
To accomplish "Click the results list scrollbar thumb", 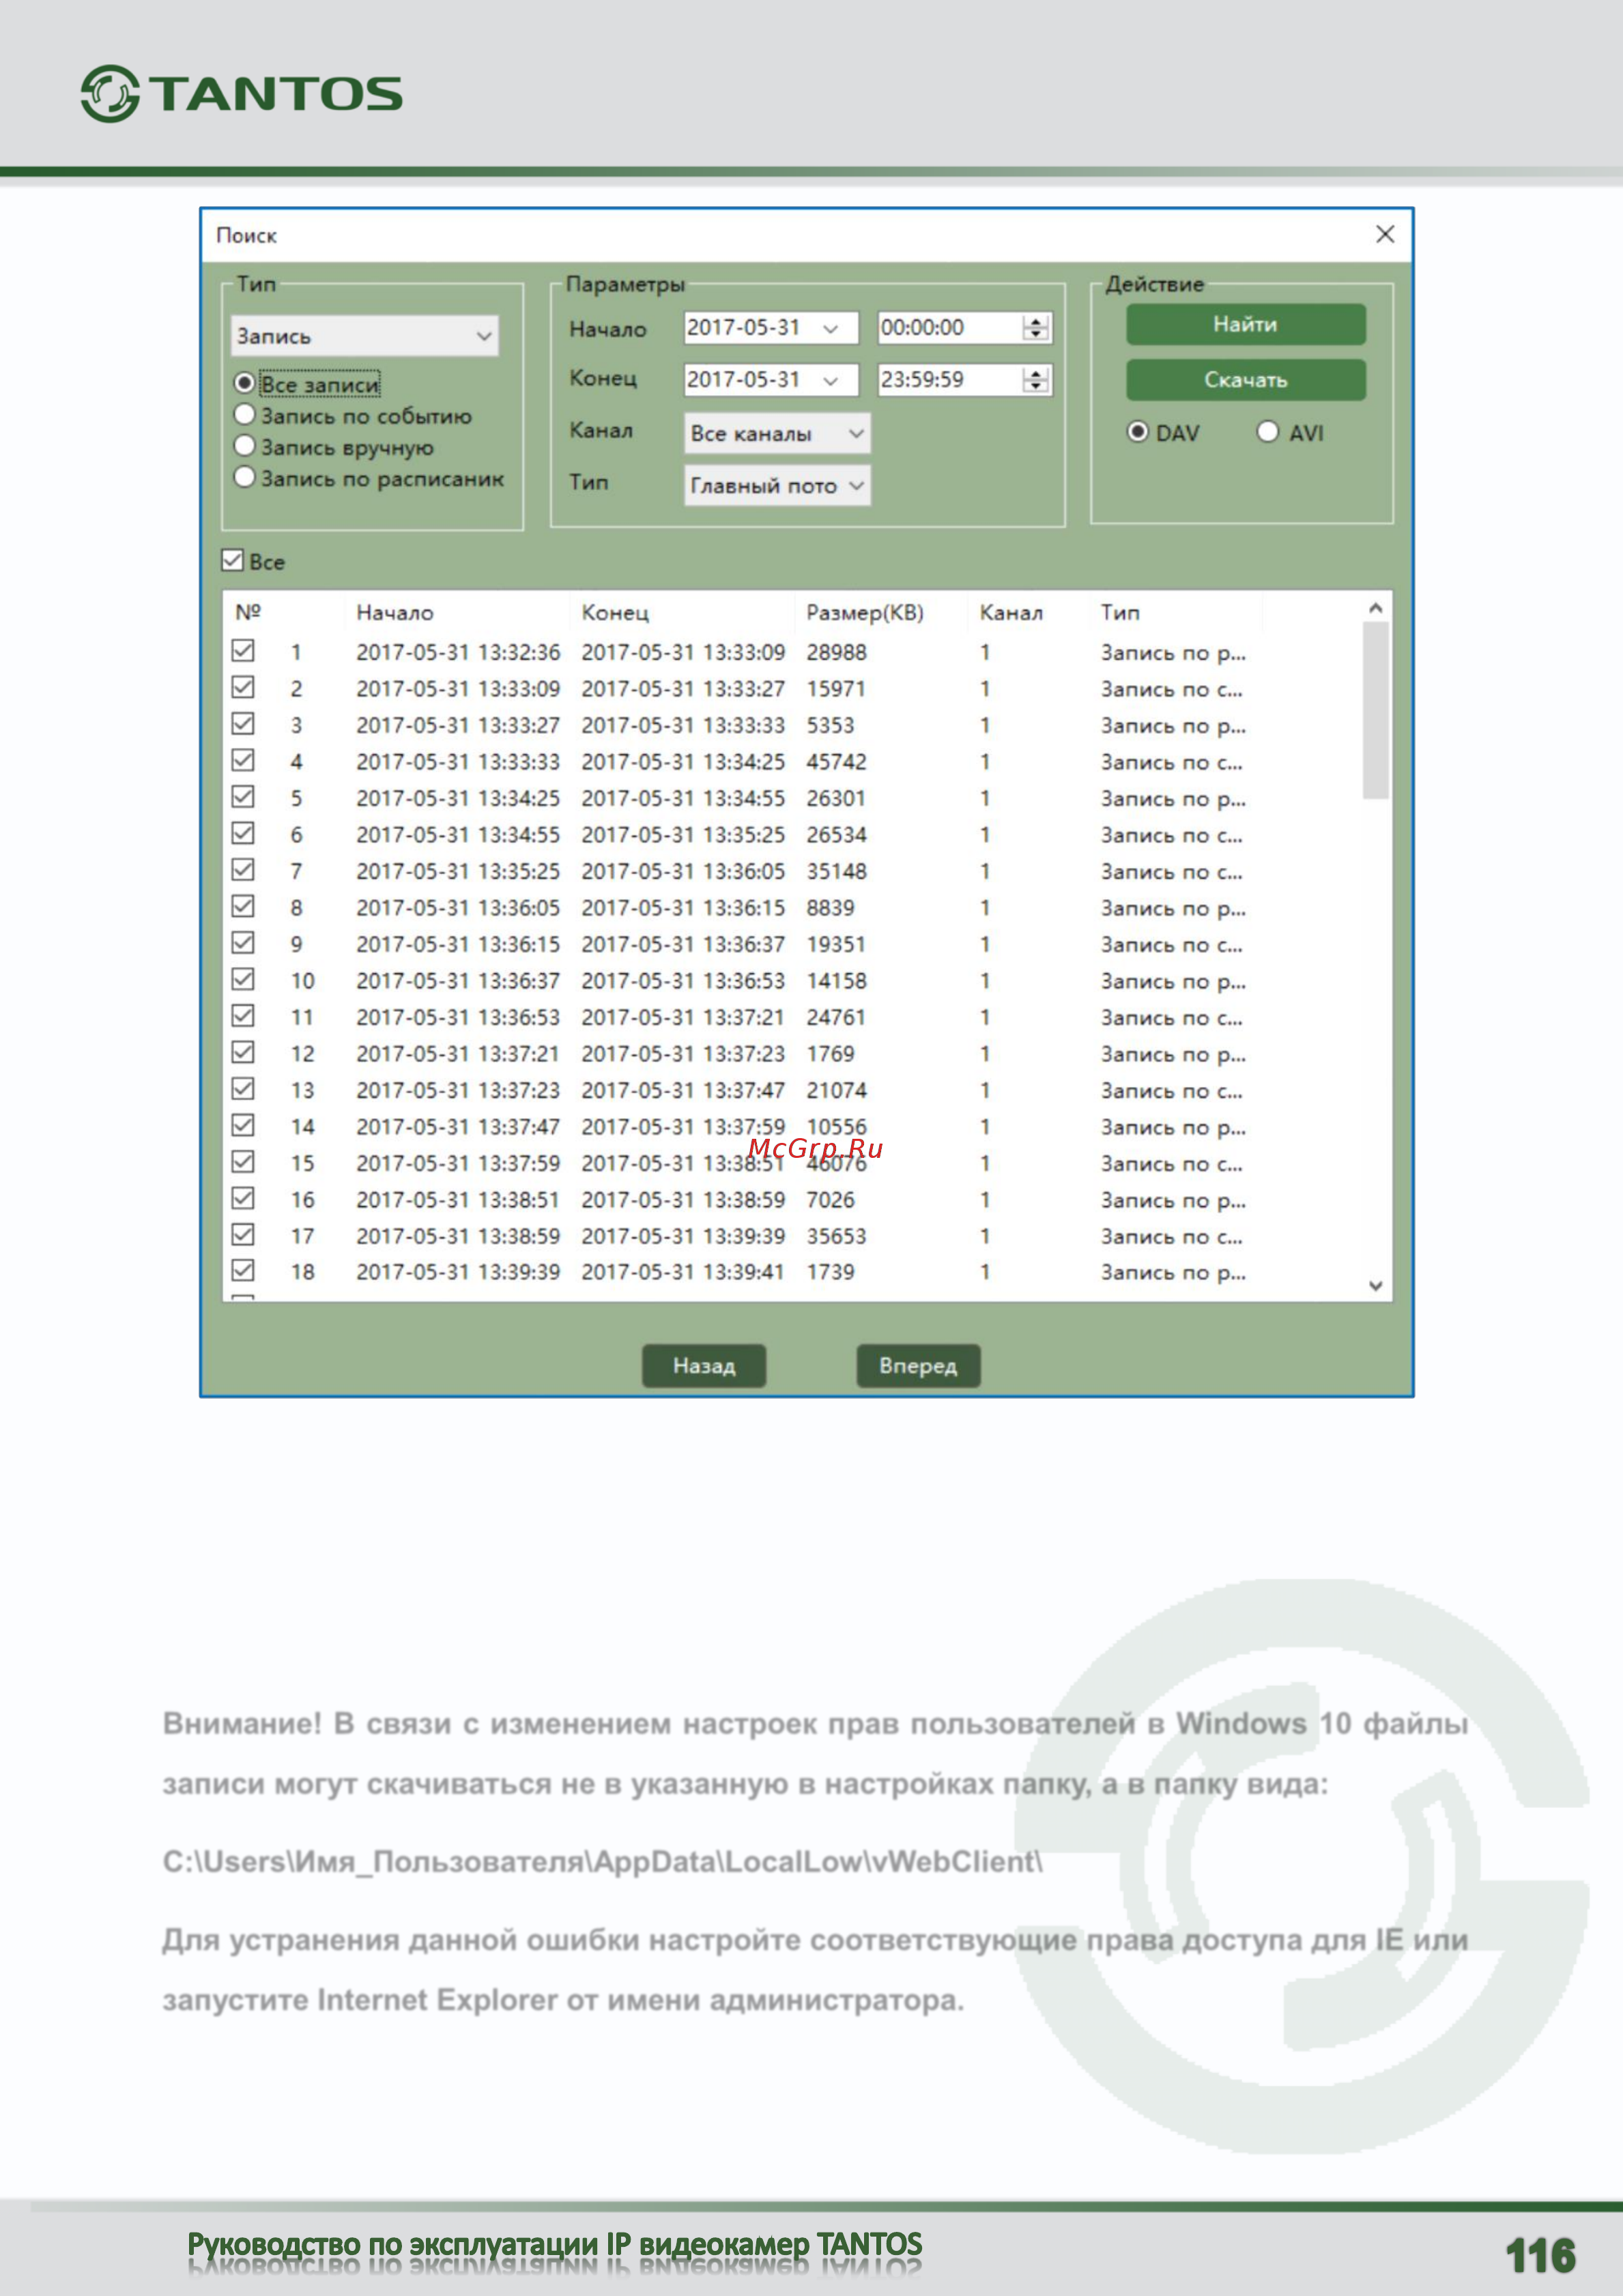I will (x=1376, y=711).
